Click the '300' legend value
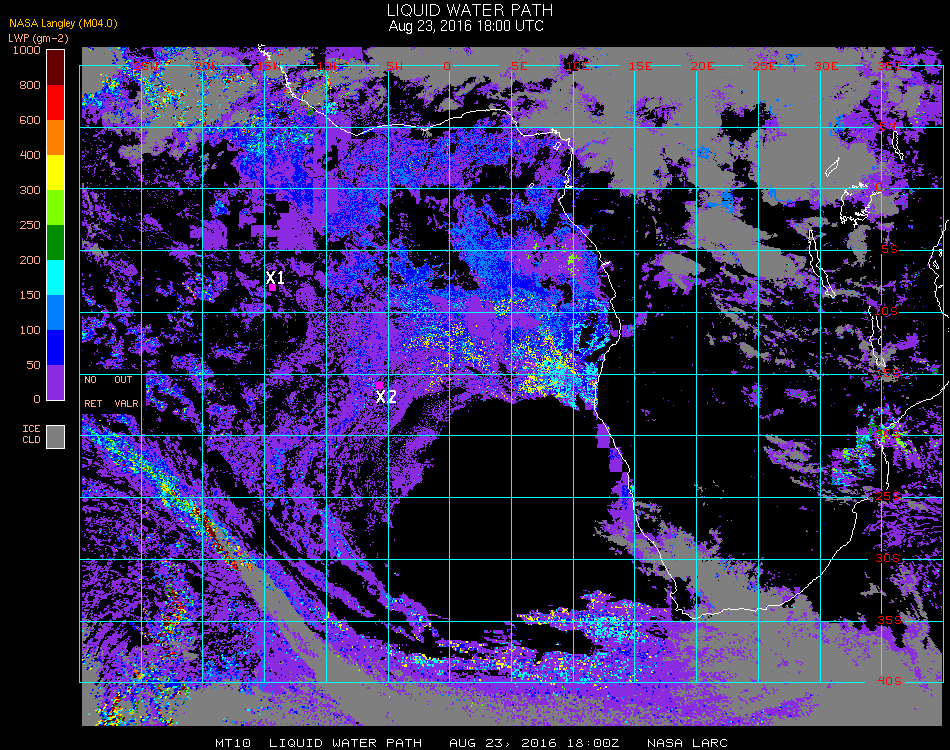950x750 pixels. pyautogui.click(x=30, y=190)
